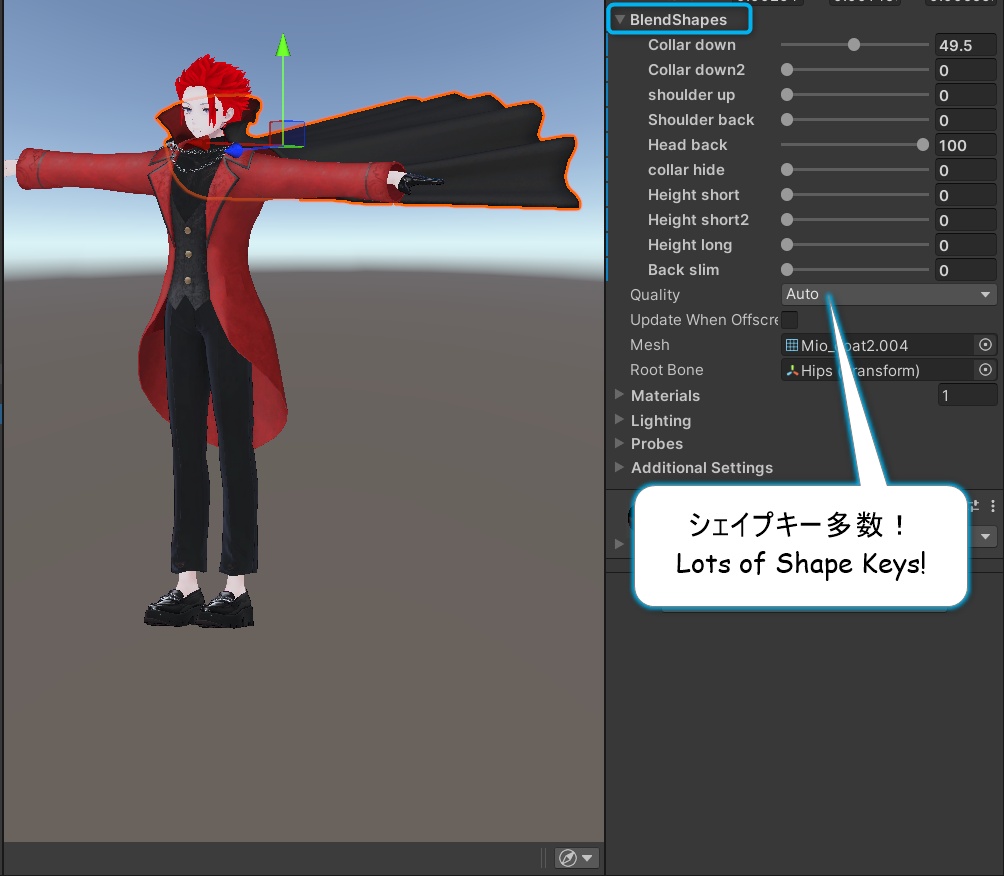Expand the Additional Settings section
Image resolution: width=1004 pixels, height=876 pixels.
tap(619, 467)
